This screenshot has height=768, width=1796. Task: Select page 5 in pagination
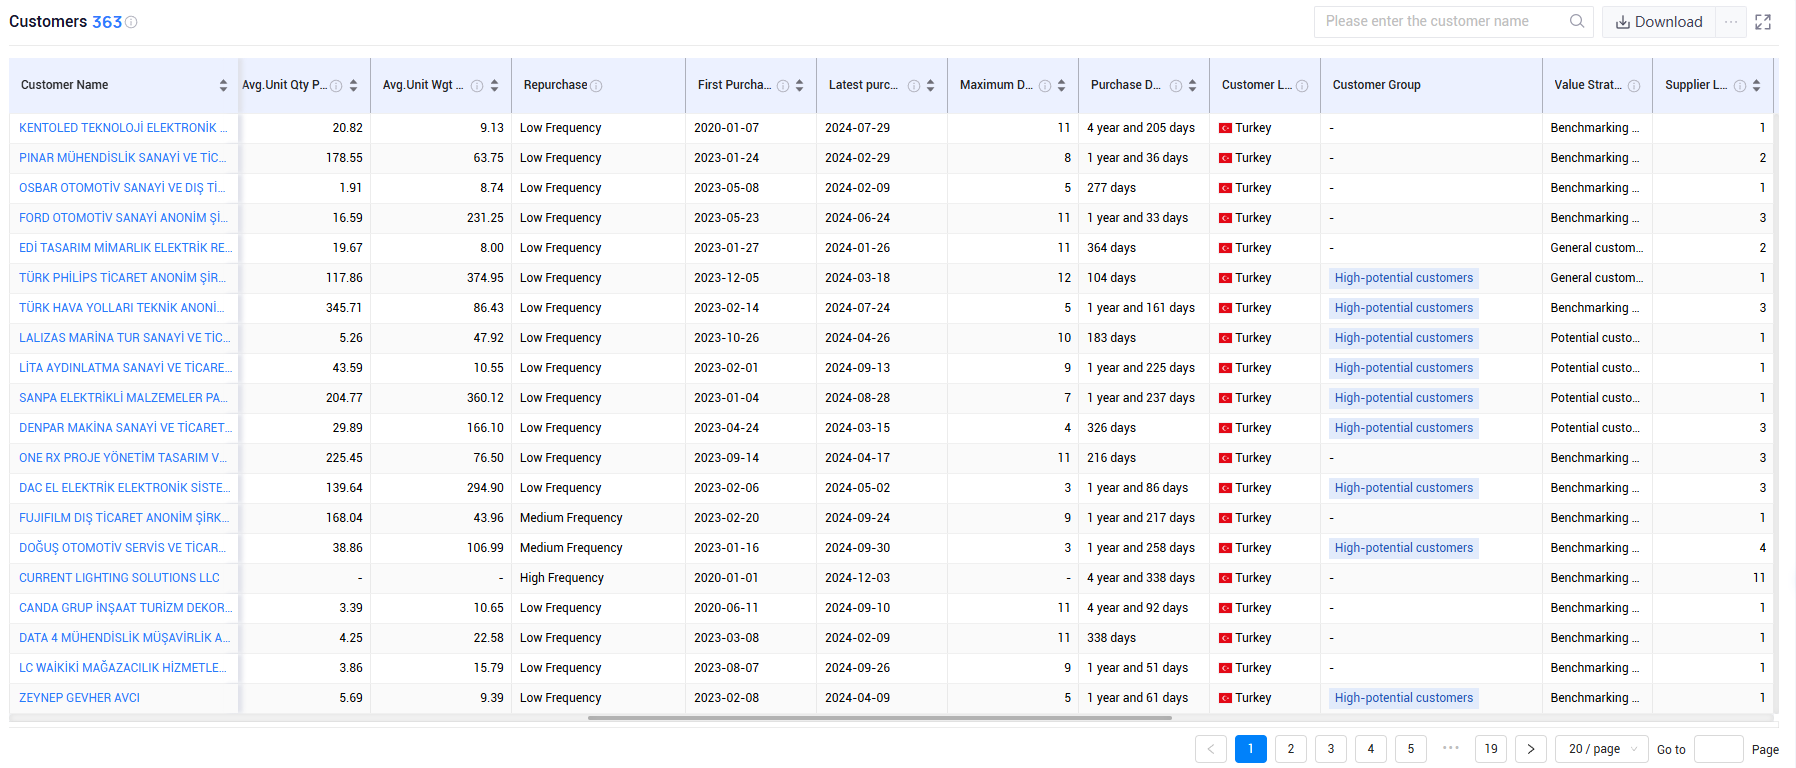coord(1411,749)
